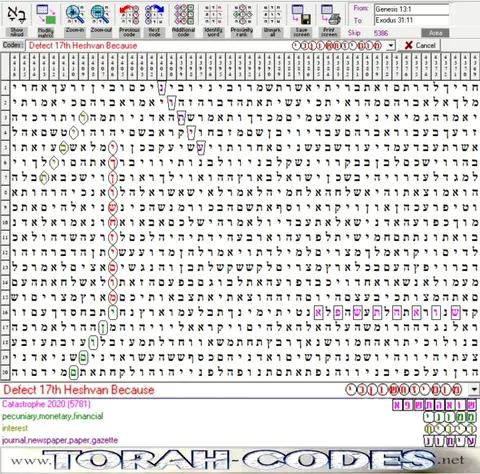Image resolution: width=480 pixels, height=474 pixels.
Task: Click the To field showing Exodus 31:11
Action: (x=411, y=20)
